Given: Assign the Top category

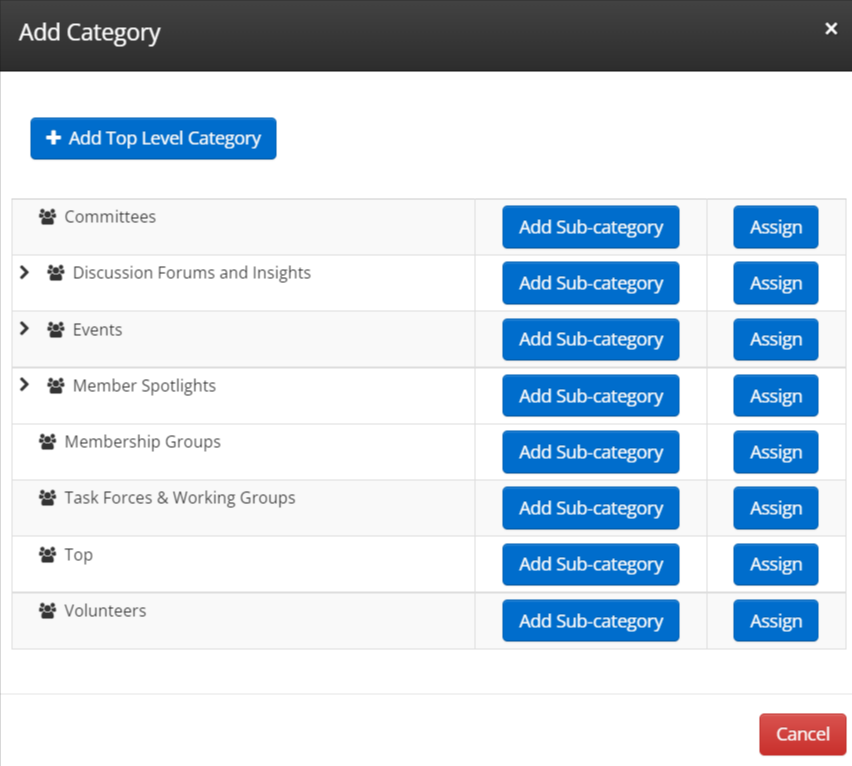Looking at the screenshot, I should coord(775,564).
